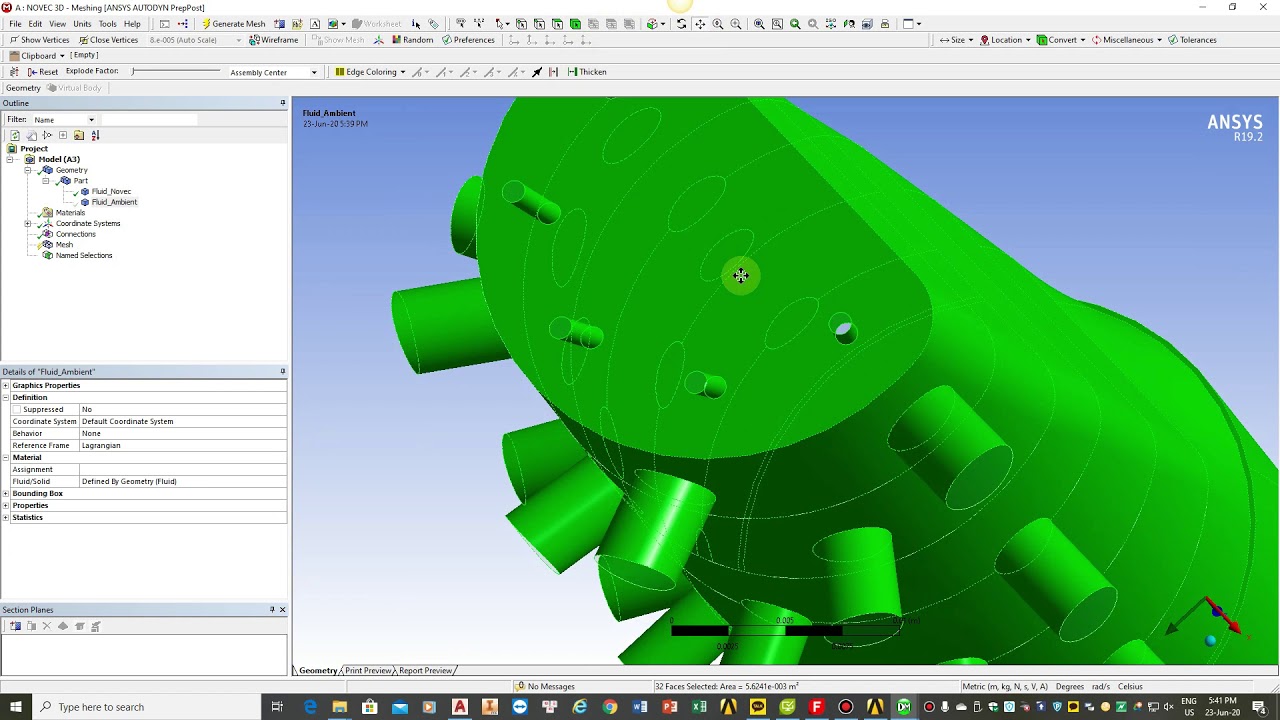
Task: Open the Convert selection dropdown
Action: [1062, 40]
